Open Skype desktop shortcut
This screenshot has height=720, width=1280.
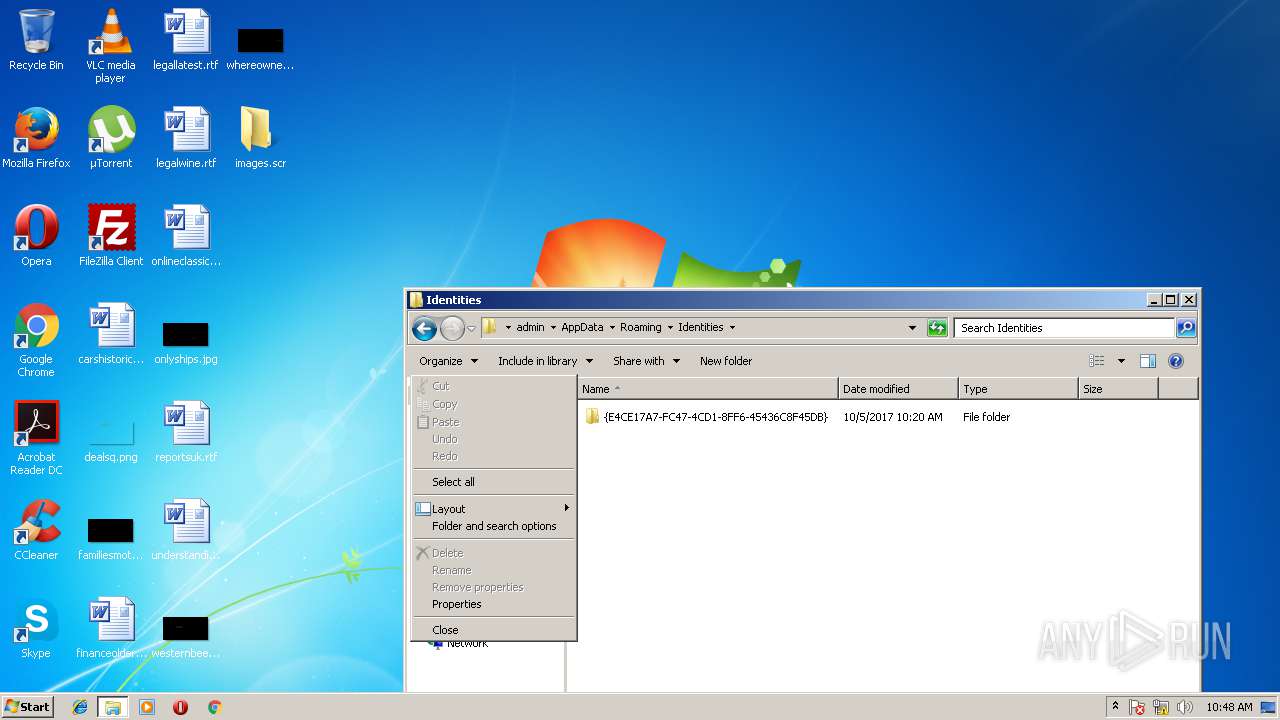pos(36,628)
